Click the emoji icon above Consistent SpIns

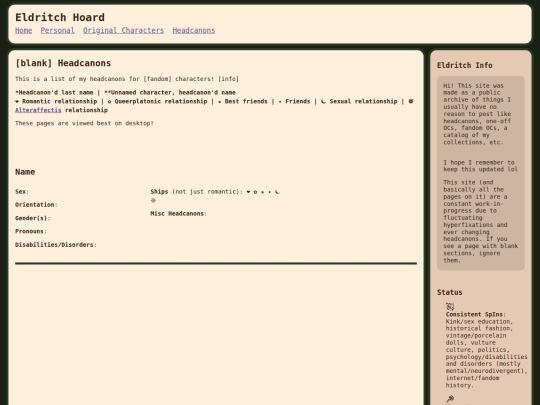pos(450,307)
